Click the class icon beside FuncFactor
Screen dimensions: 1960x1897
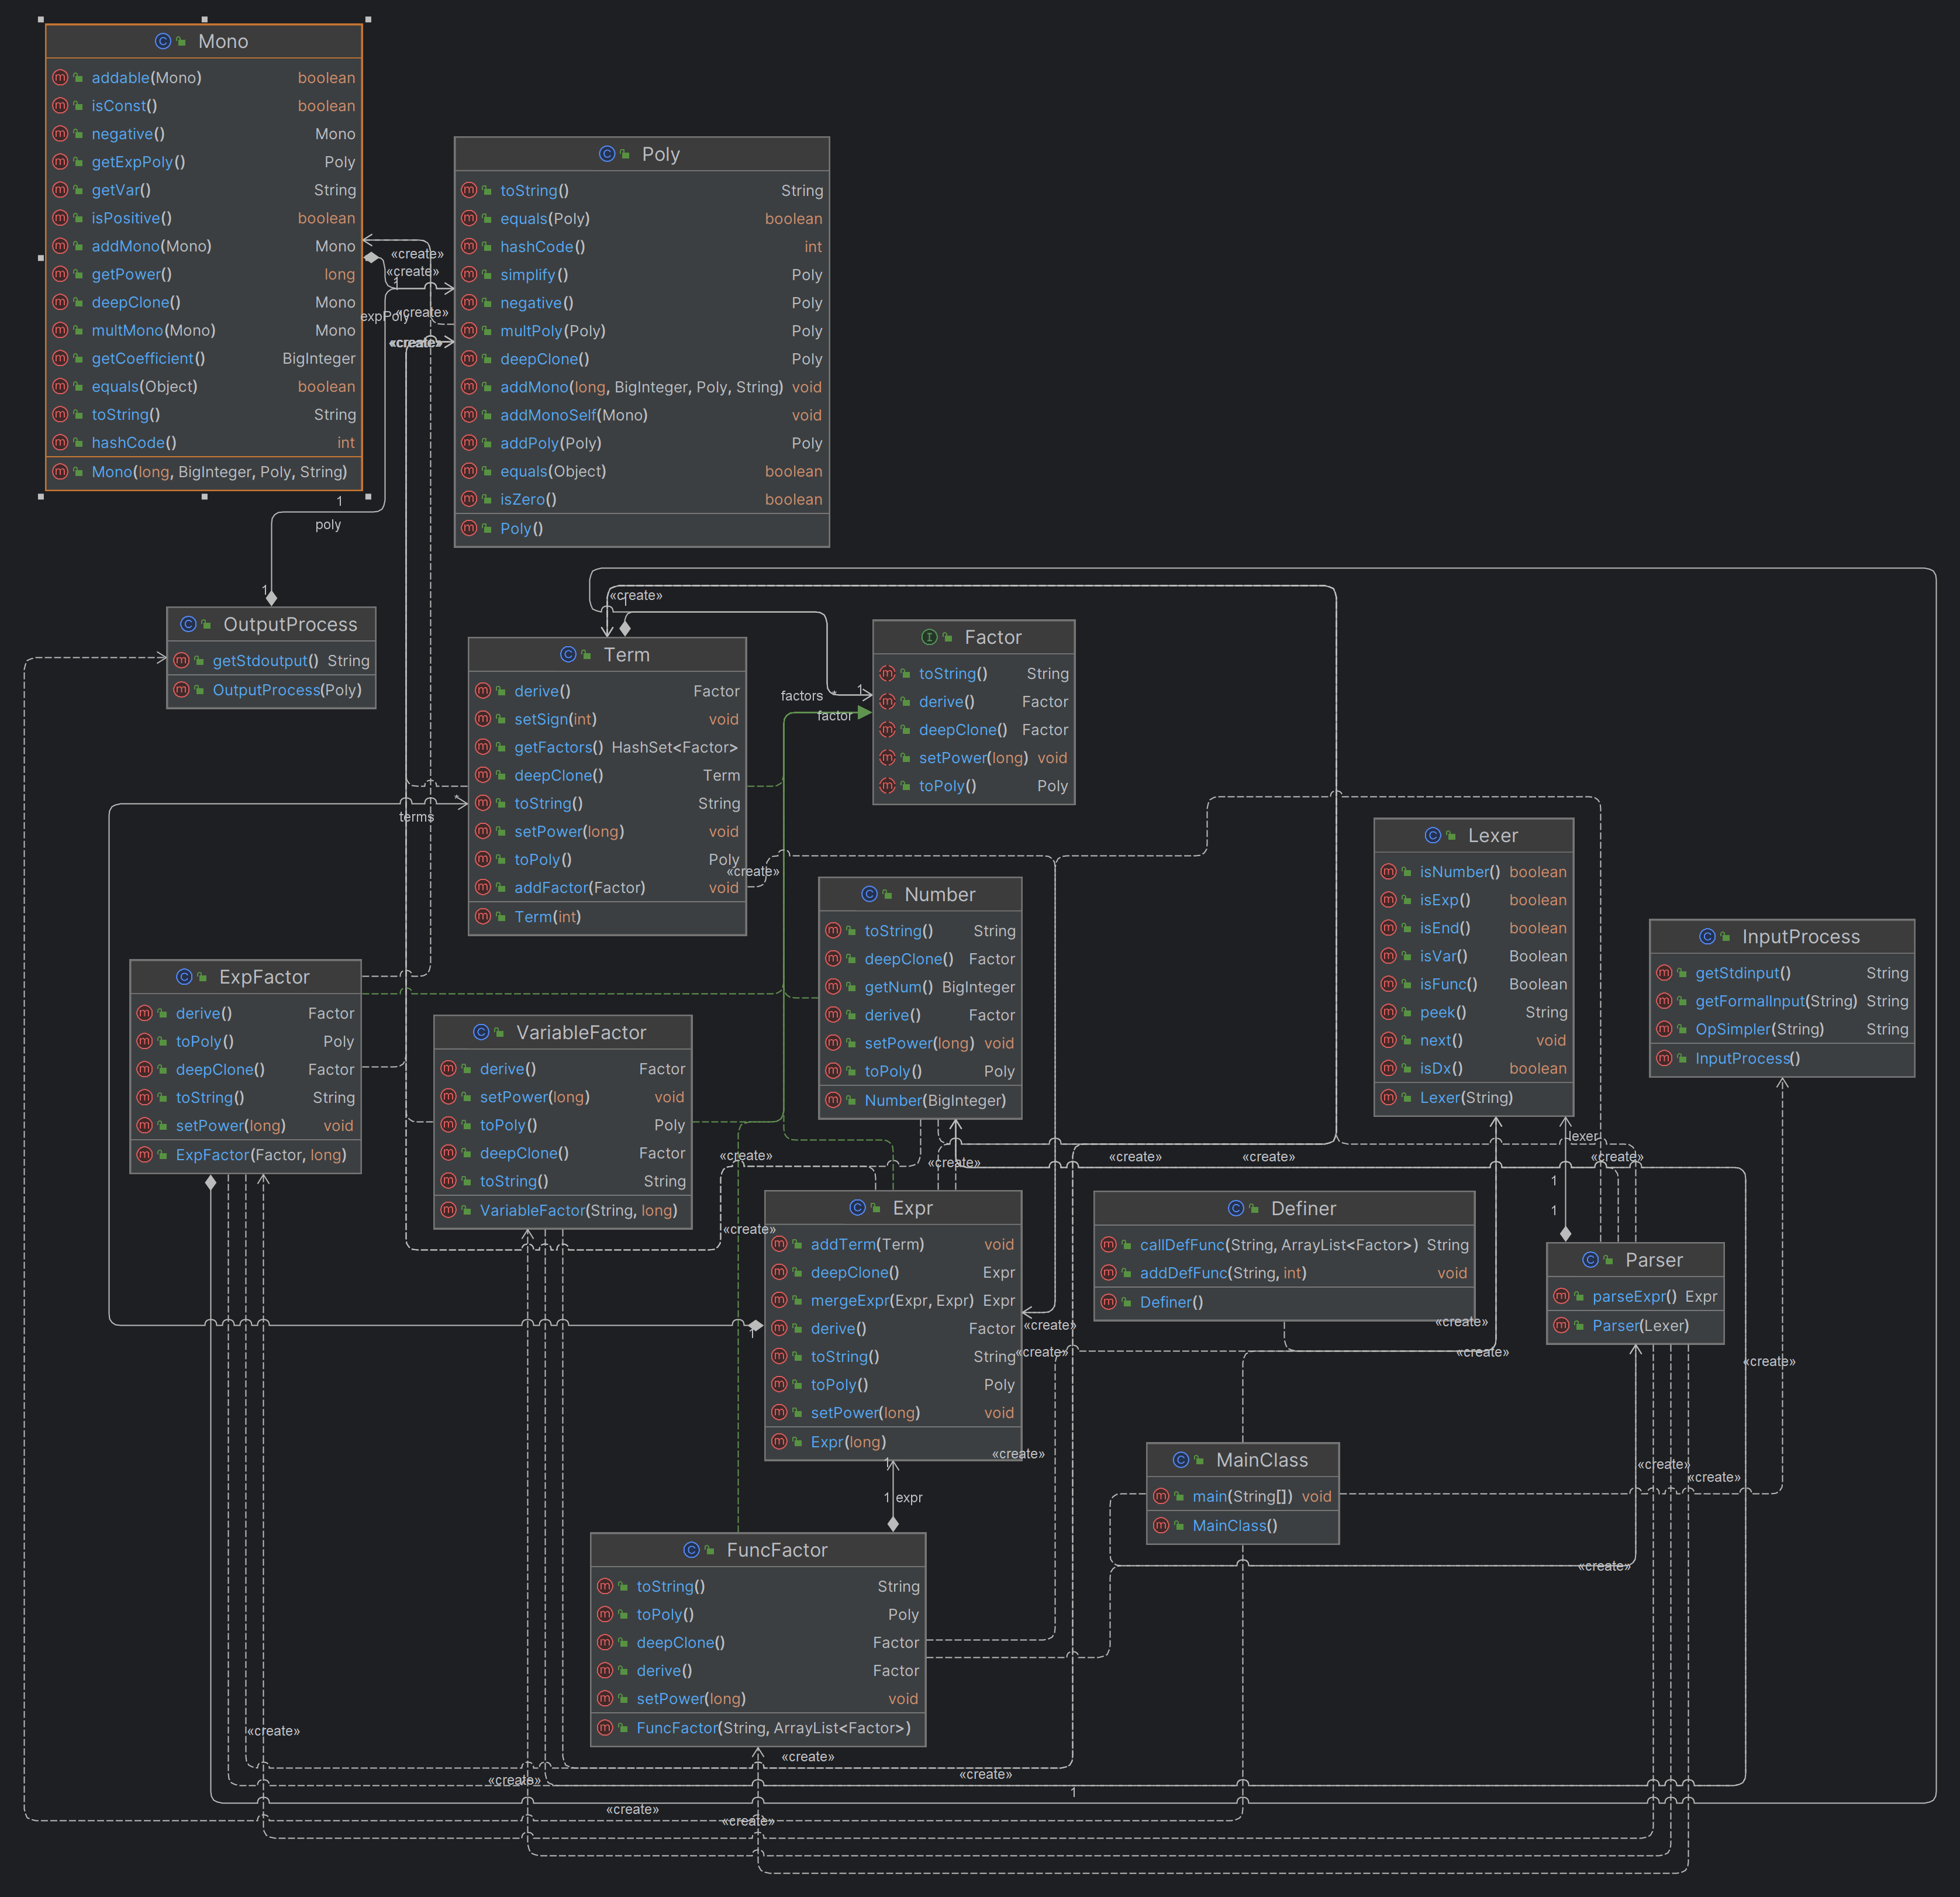click(691, 1550)
